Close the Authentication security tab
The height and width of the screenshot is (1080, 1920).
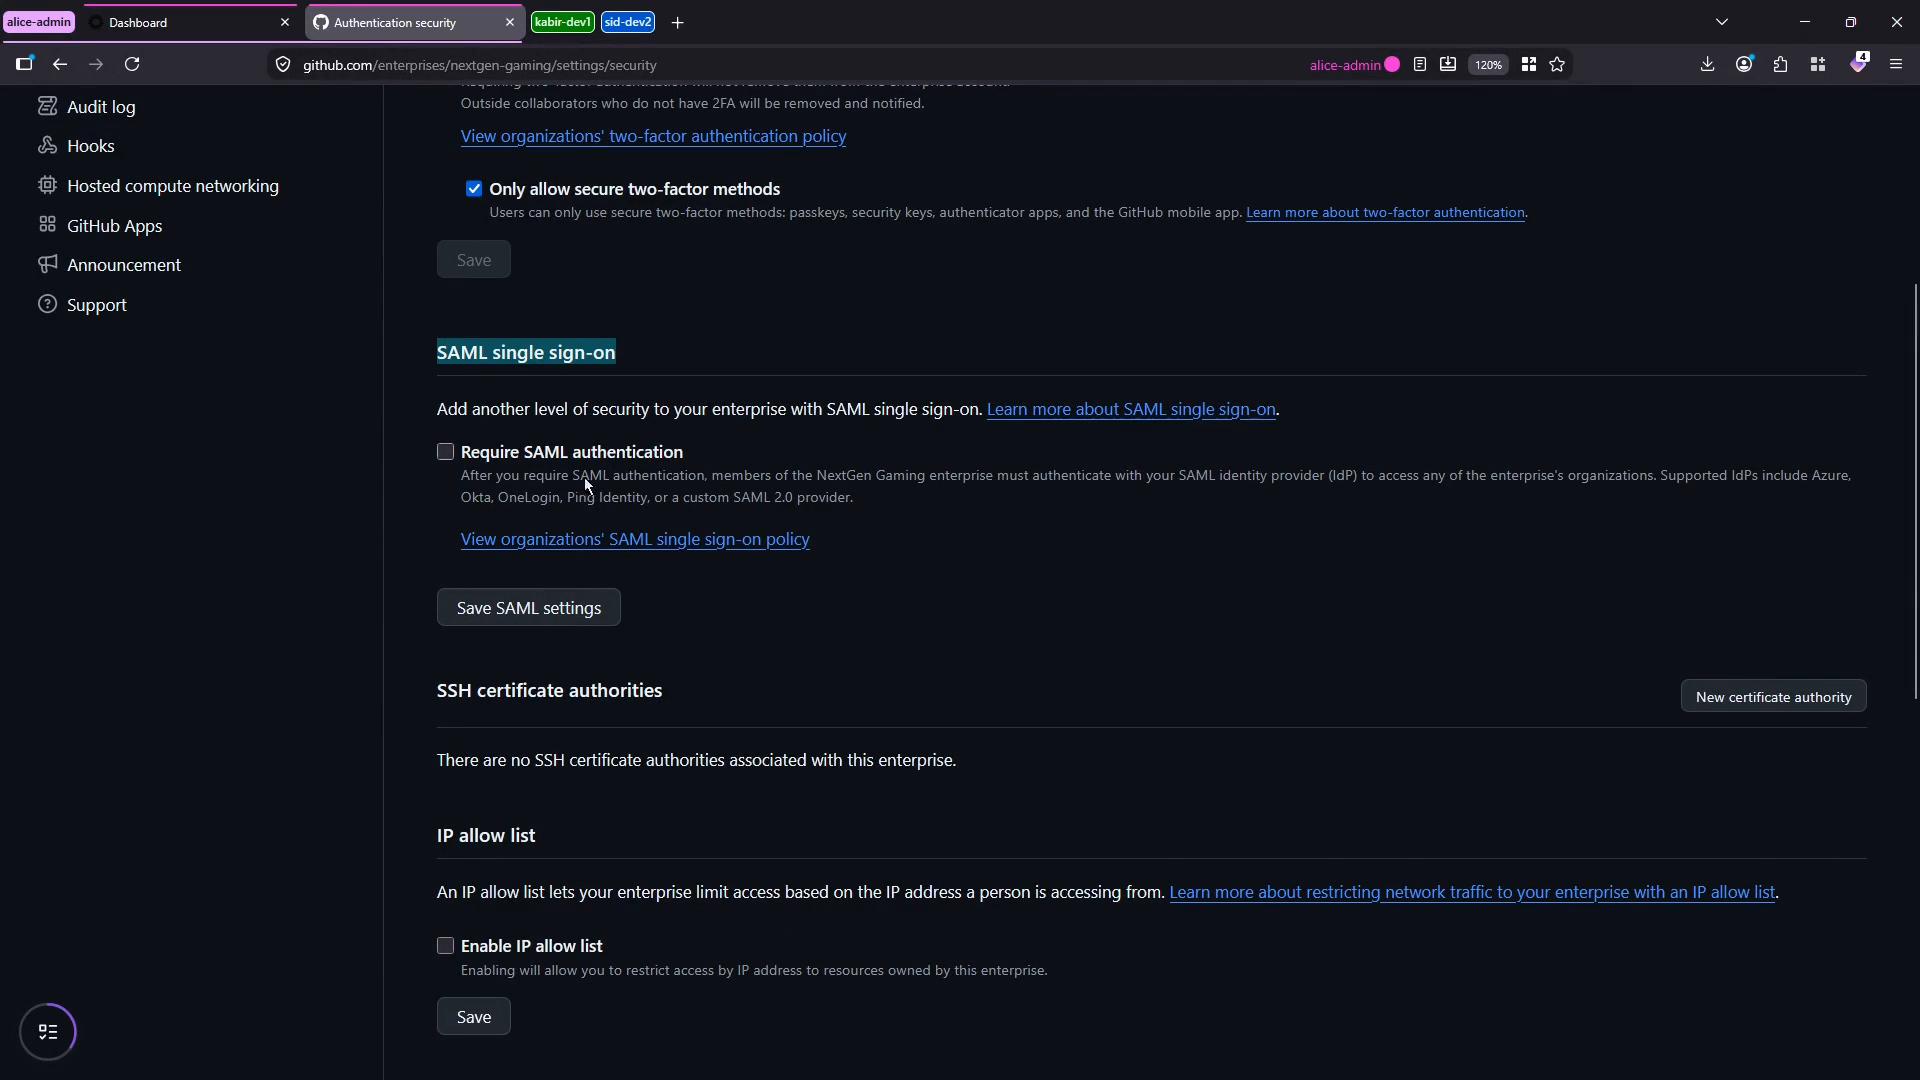509,22
